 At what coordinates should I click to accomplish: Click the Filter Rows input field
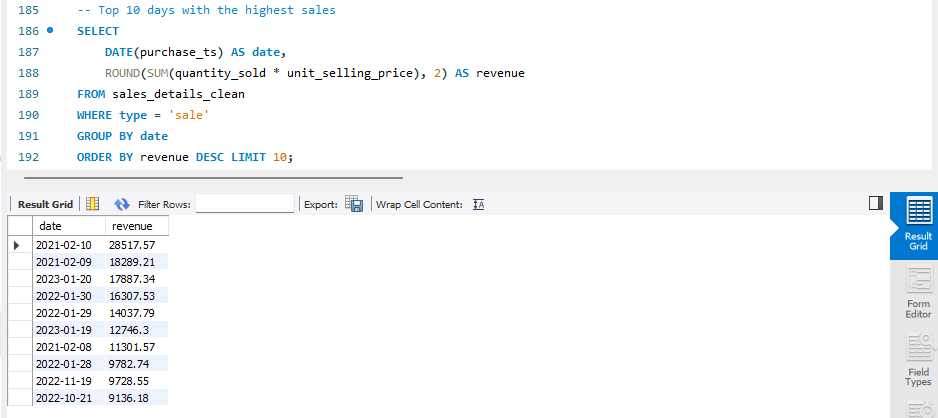coord(245,204)
